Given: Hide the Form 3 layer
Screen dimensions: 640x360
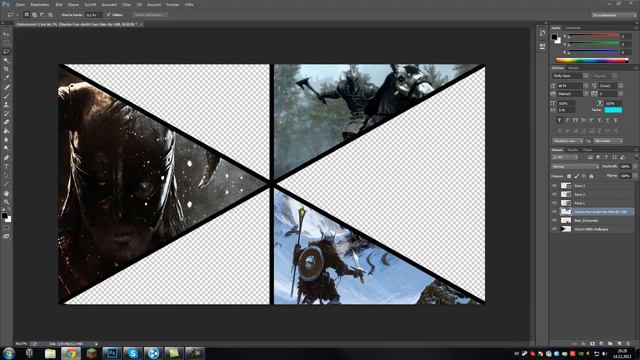Looking at the screenshot, I should pyautogui.click(x=554, y=186).
